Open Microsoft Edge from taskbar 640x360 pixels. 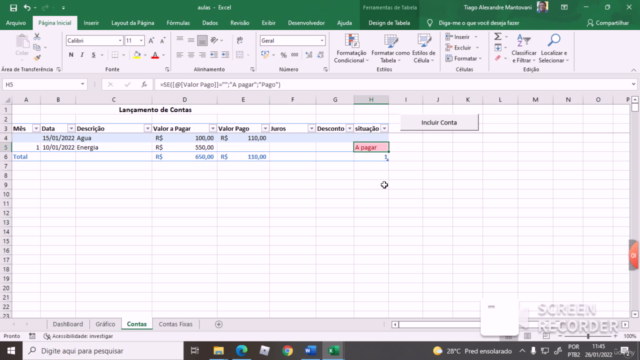click(x=242, y=351)
